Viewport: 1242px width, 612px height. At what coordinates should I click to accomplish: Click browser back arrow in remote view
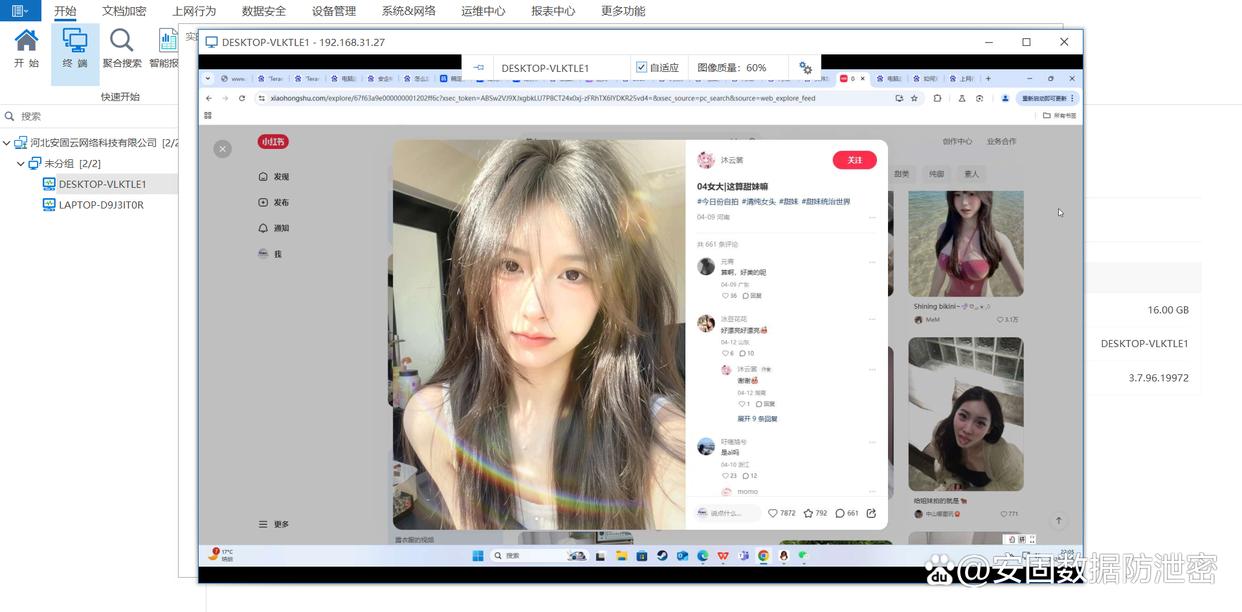tap(209, 98)
